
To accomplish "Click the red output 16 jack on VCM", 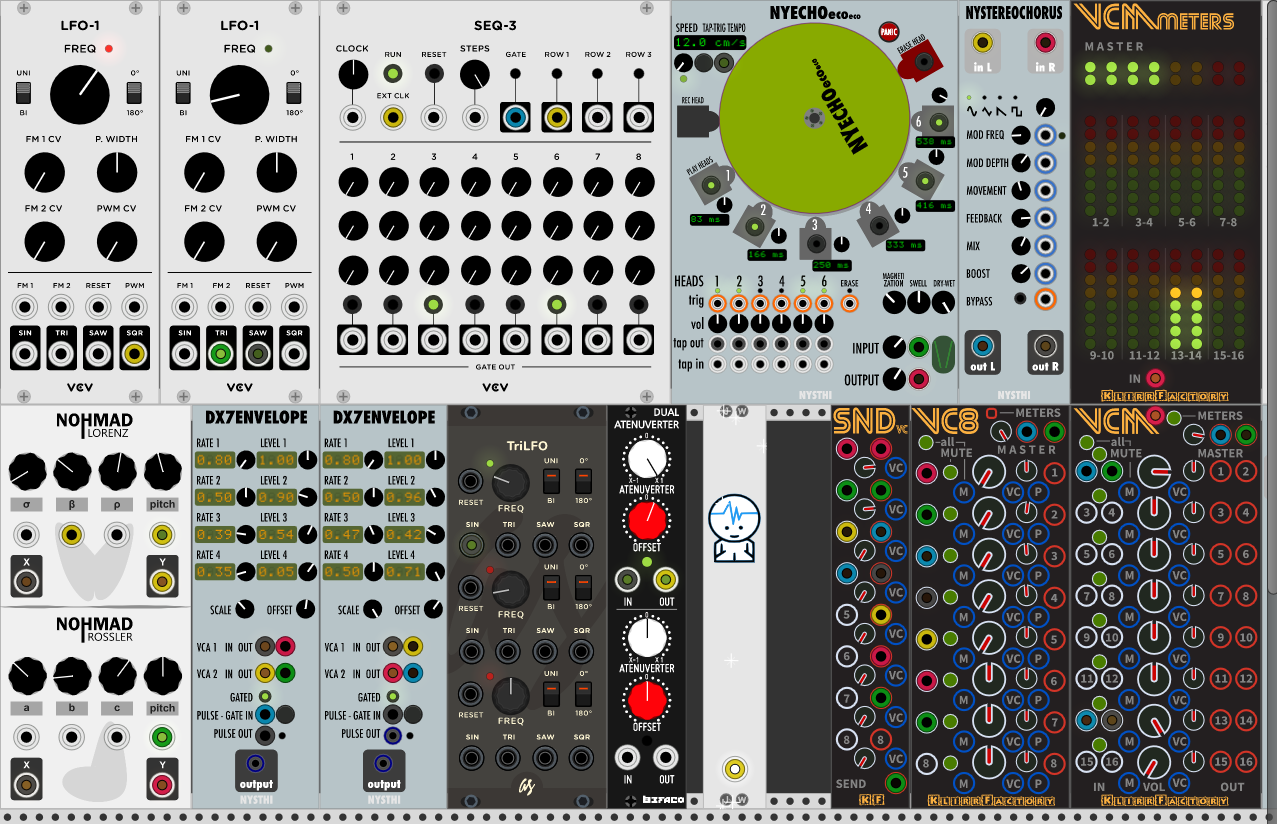I will click(x=1244, y=762).
